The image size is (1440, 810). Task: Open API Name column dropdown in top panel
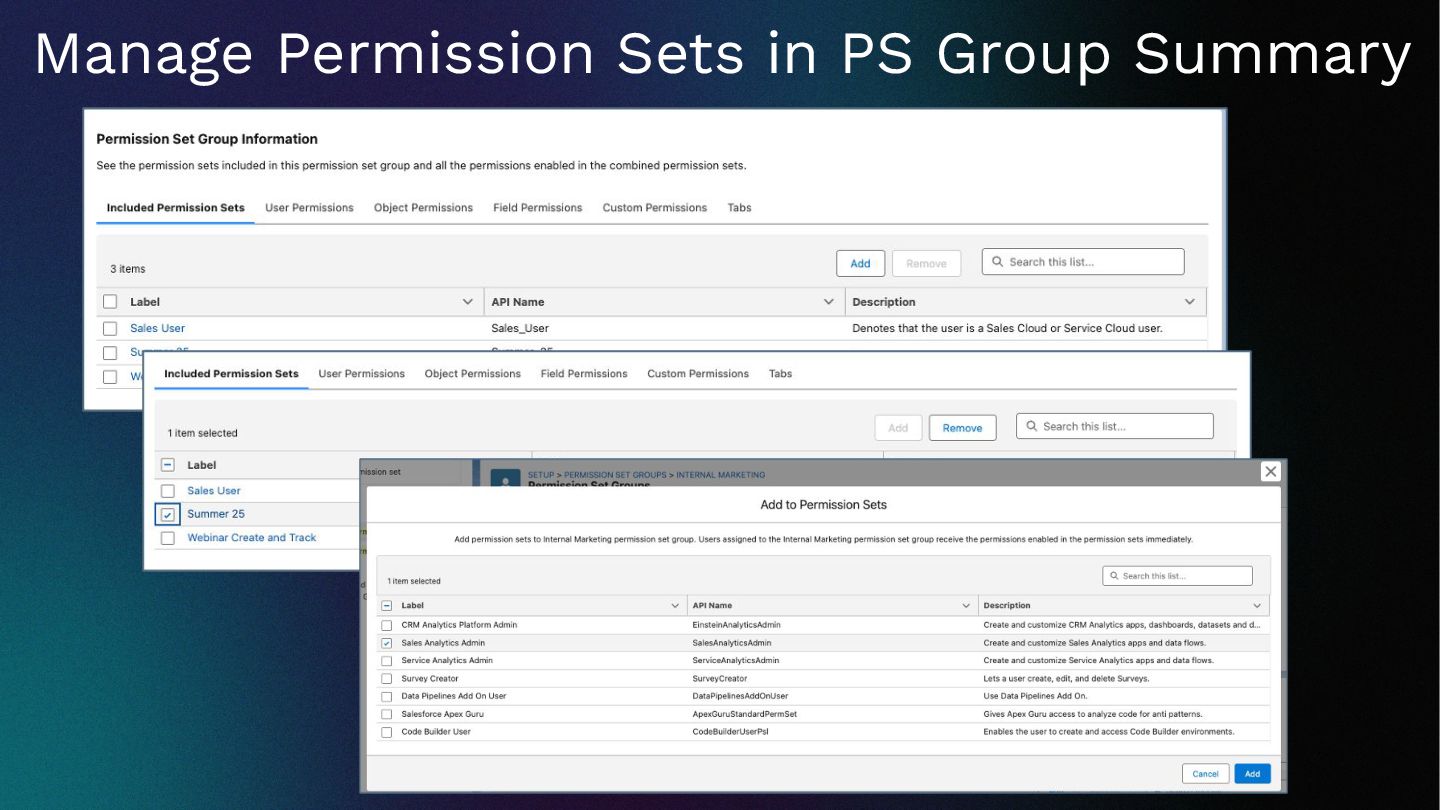coord(828,302)
